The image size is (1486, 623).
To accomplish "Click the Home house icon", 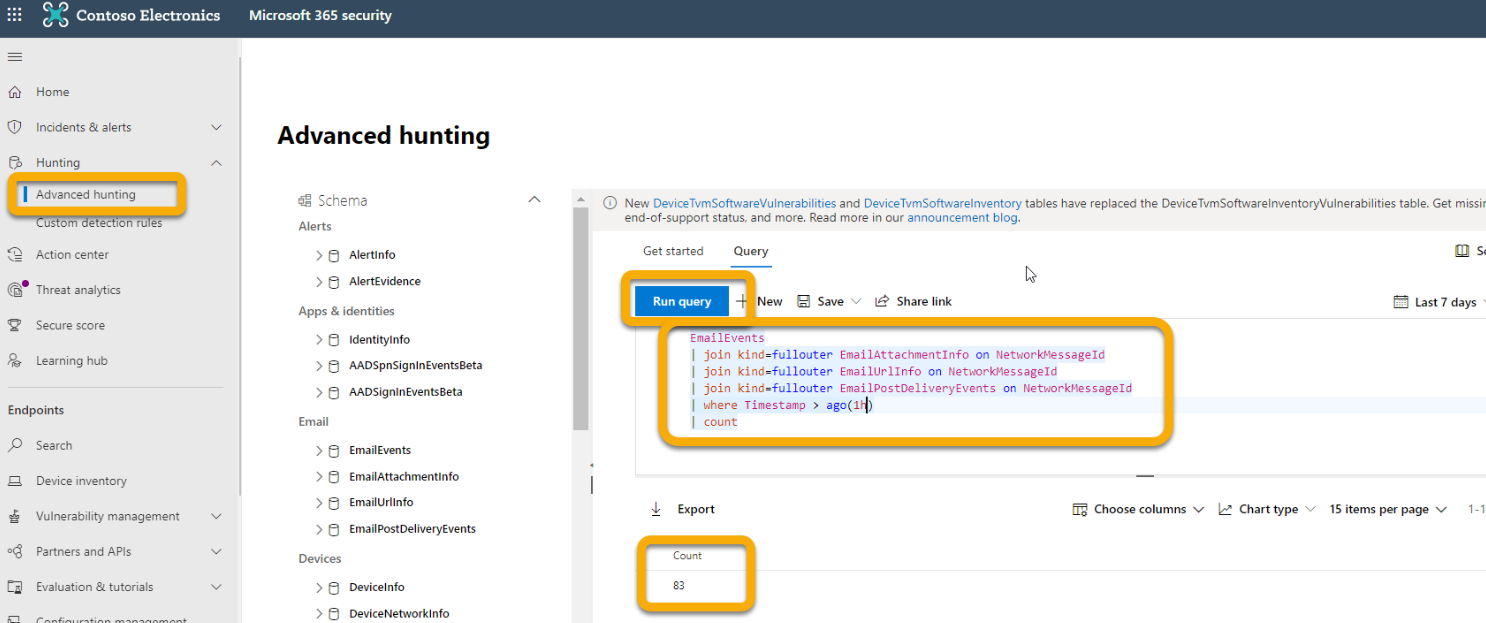I will (x=15, y=92).
